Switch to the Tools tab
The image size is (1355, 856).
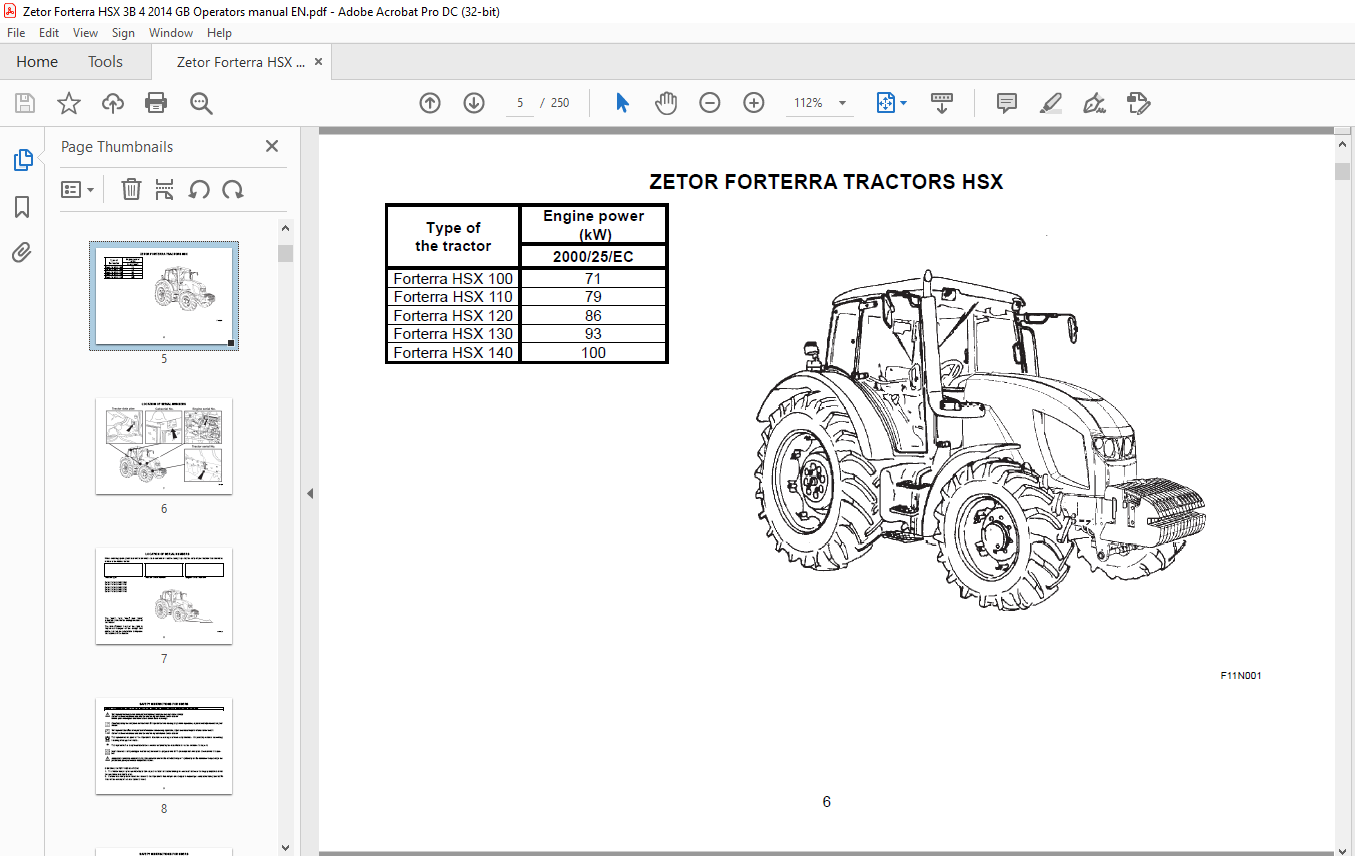(105, 62)
